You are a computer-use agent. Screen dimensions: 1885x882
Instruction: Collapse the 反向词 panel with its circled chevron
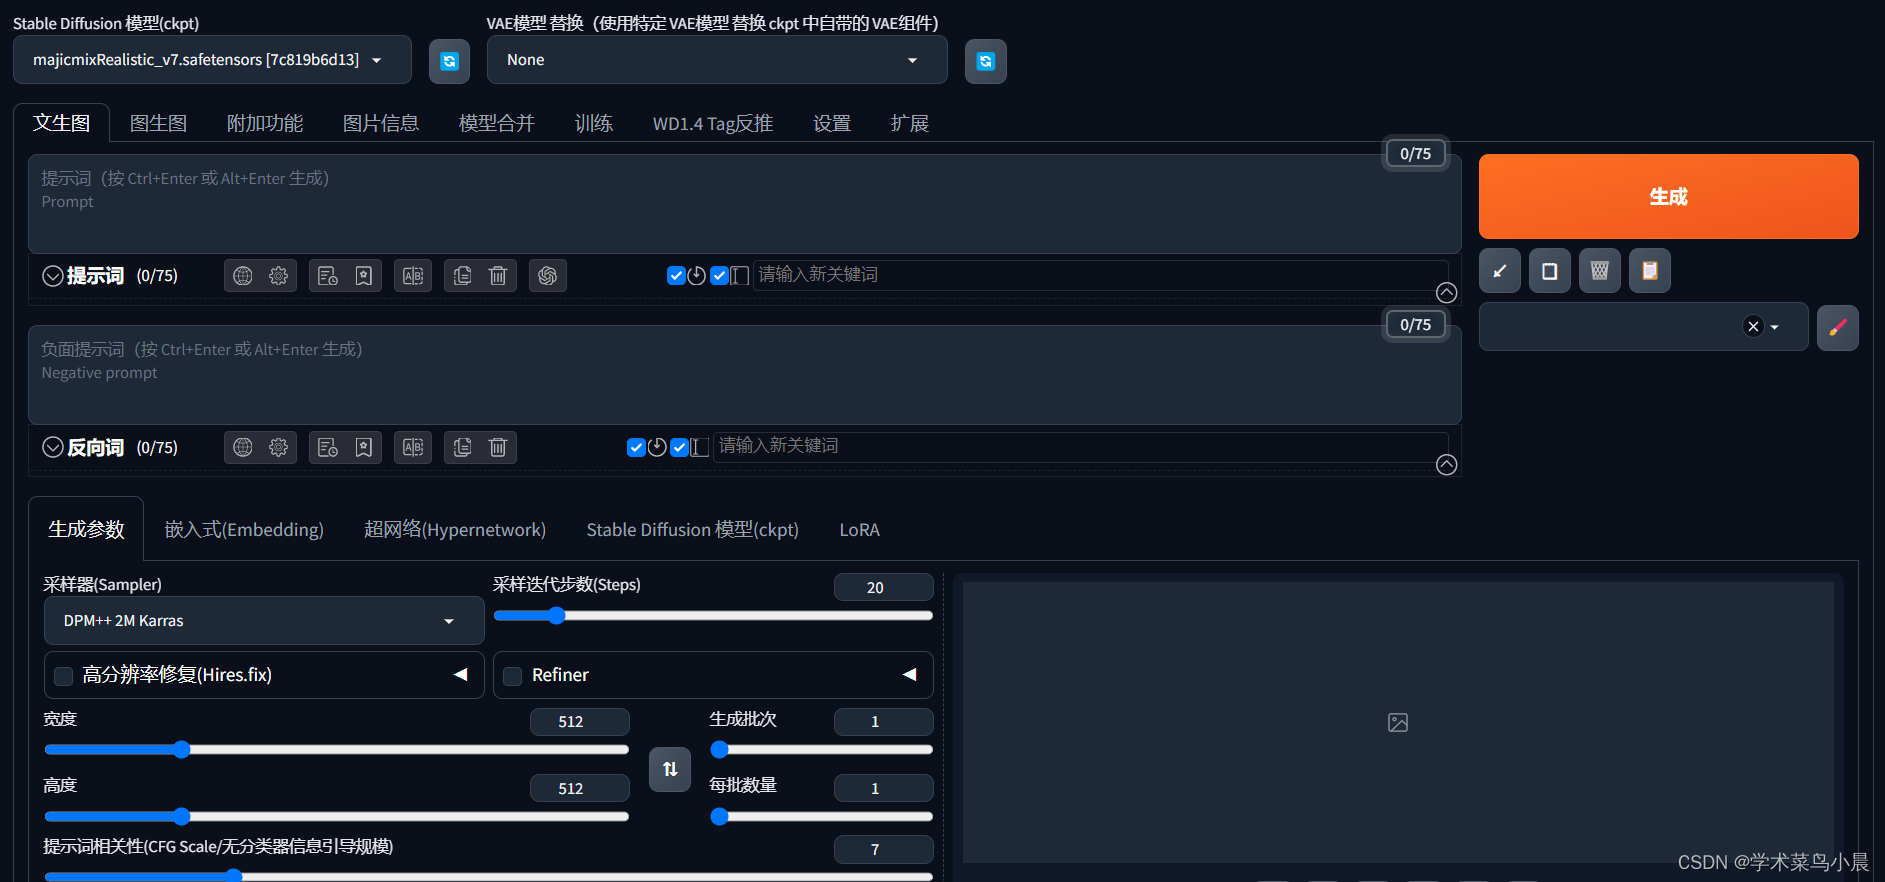pos(53,447)
